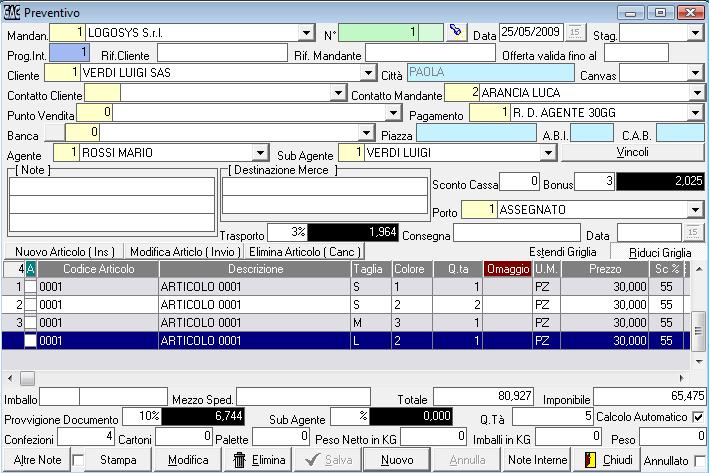Tick the checkbox next to Altre Note
Image resolution: width=709 pixels, height=473 pixels.
click(x=78, y=460)
